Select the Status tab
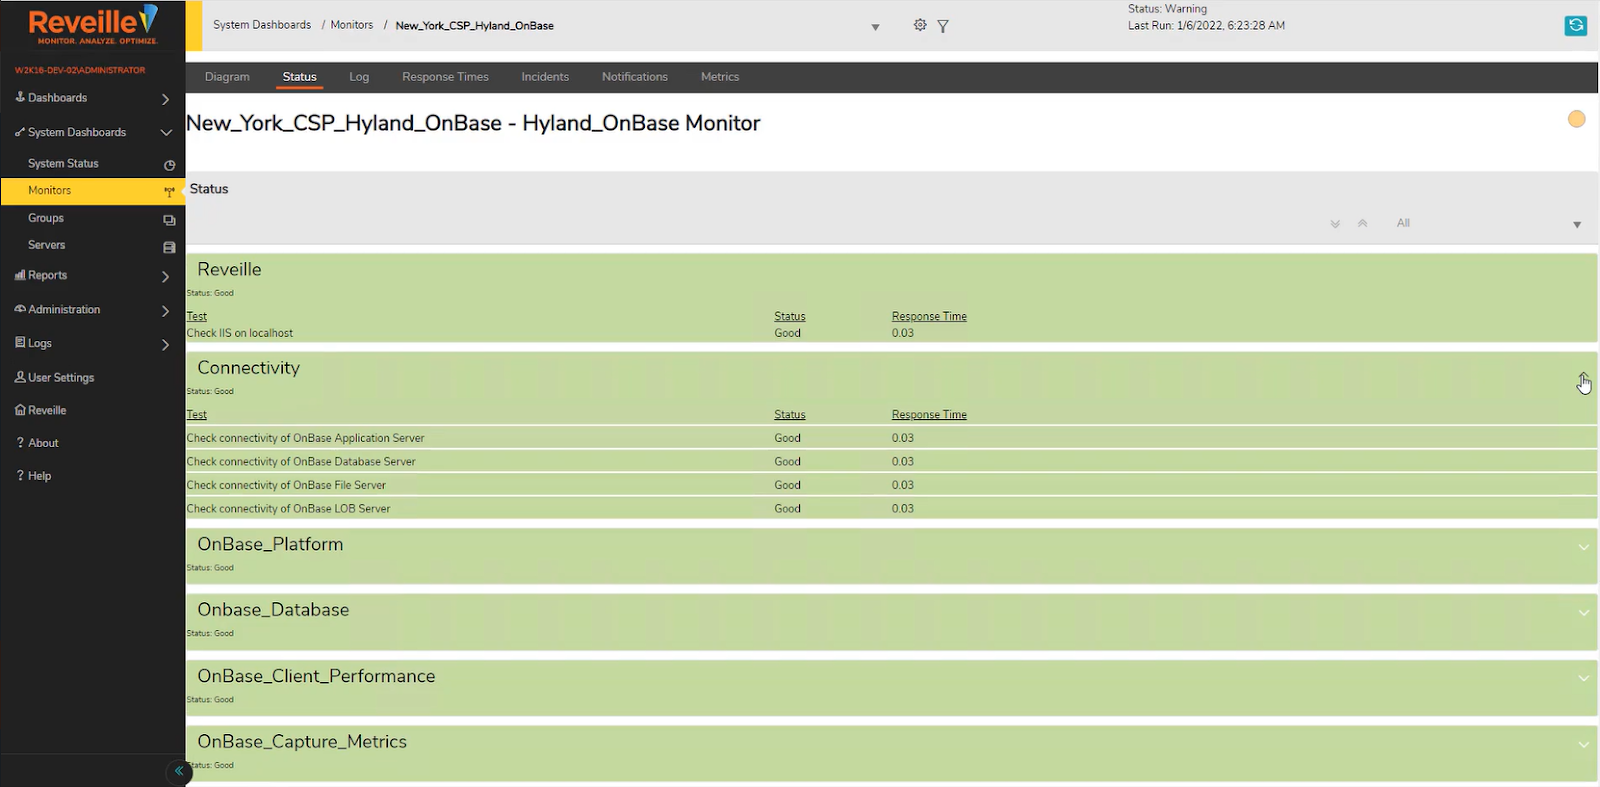This screenshot has width=1600, height=787. [x=299, y=77]
